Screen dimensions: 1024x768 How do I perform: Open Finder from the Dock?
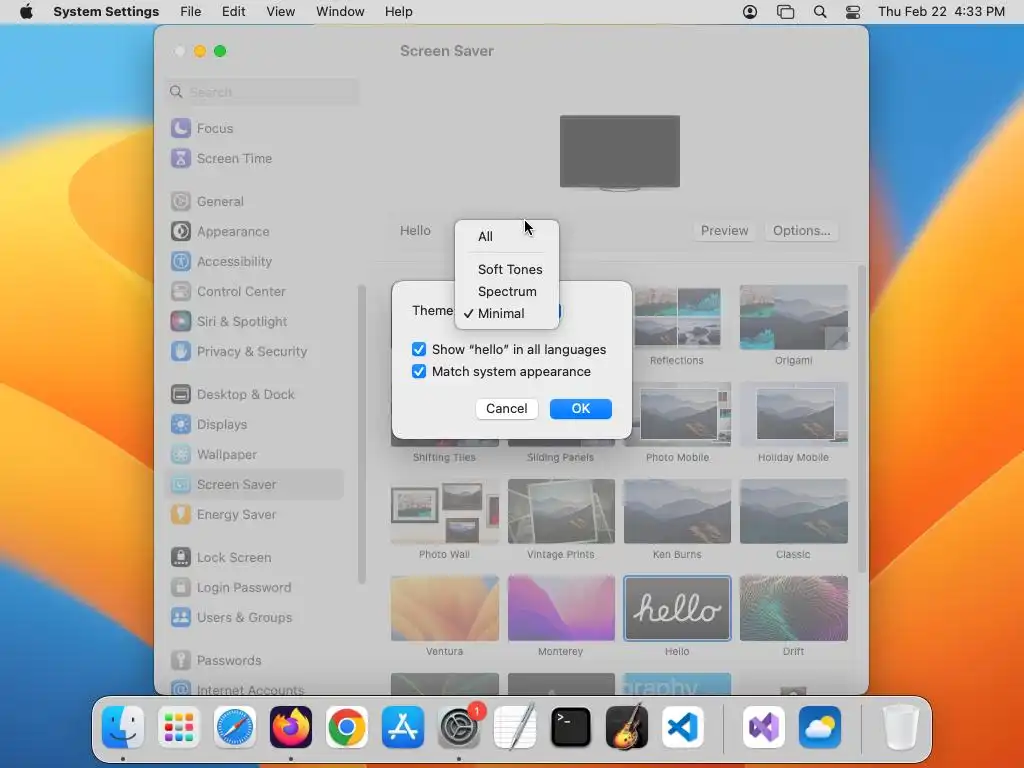(123, 727)
